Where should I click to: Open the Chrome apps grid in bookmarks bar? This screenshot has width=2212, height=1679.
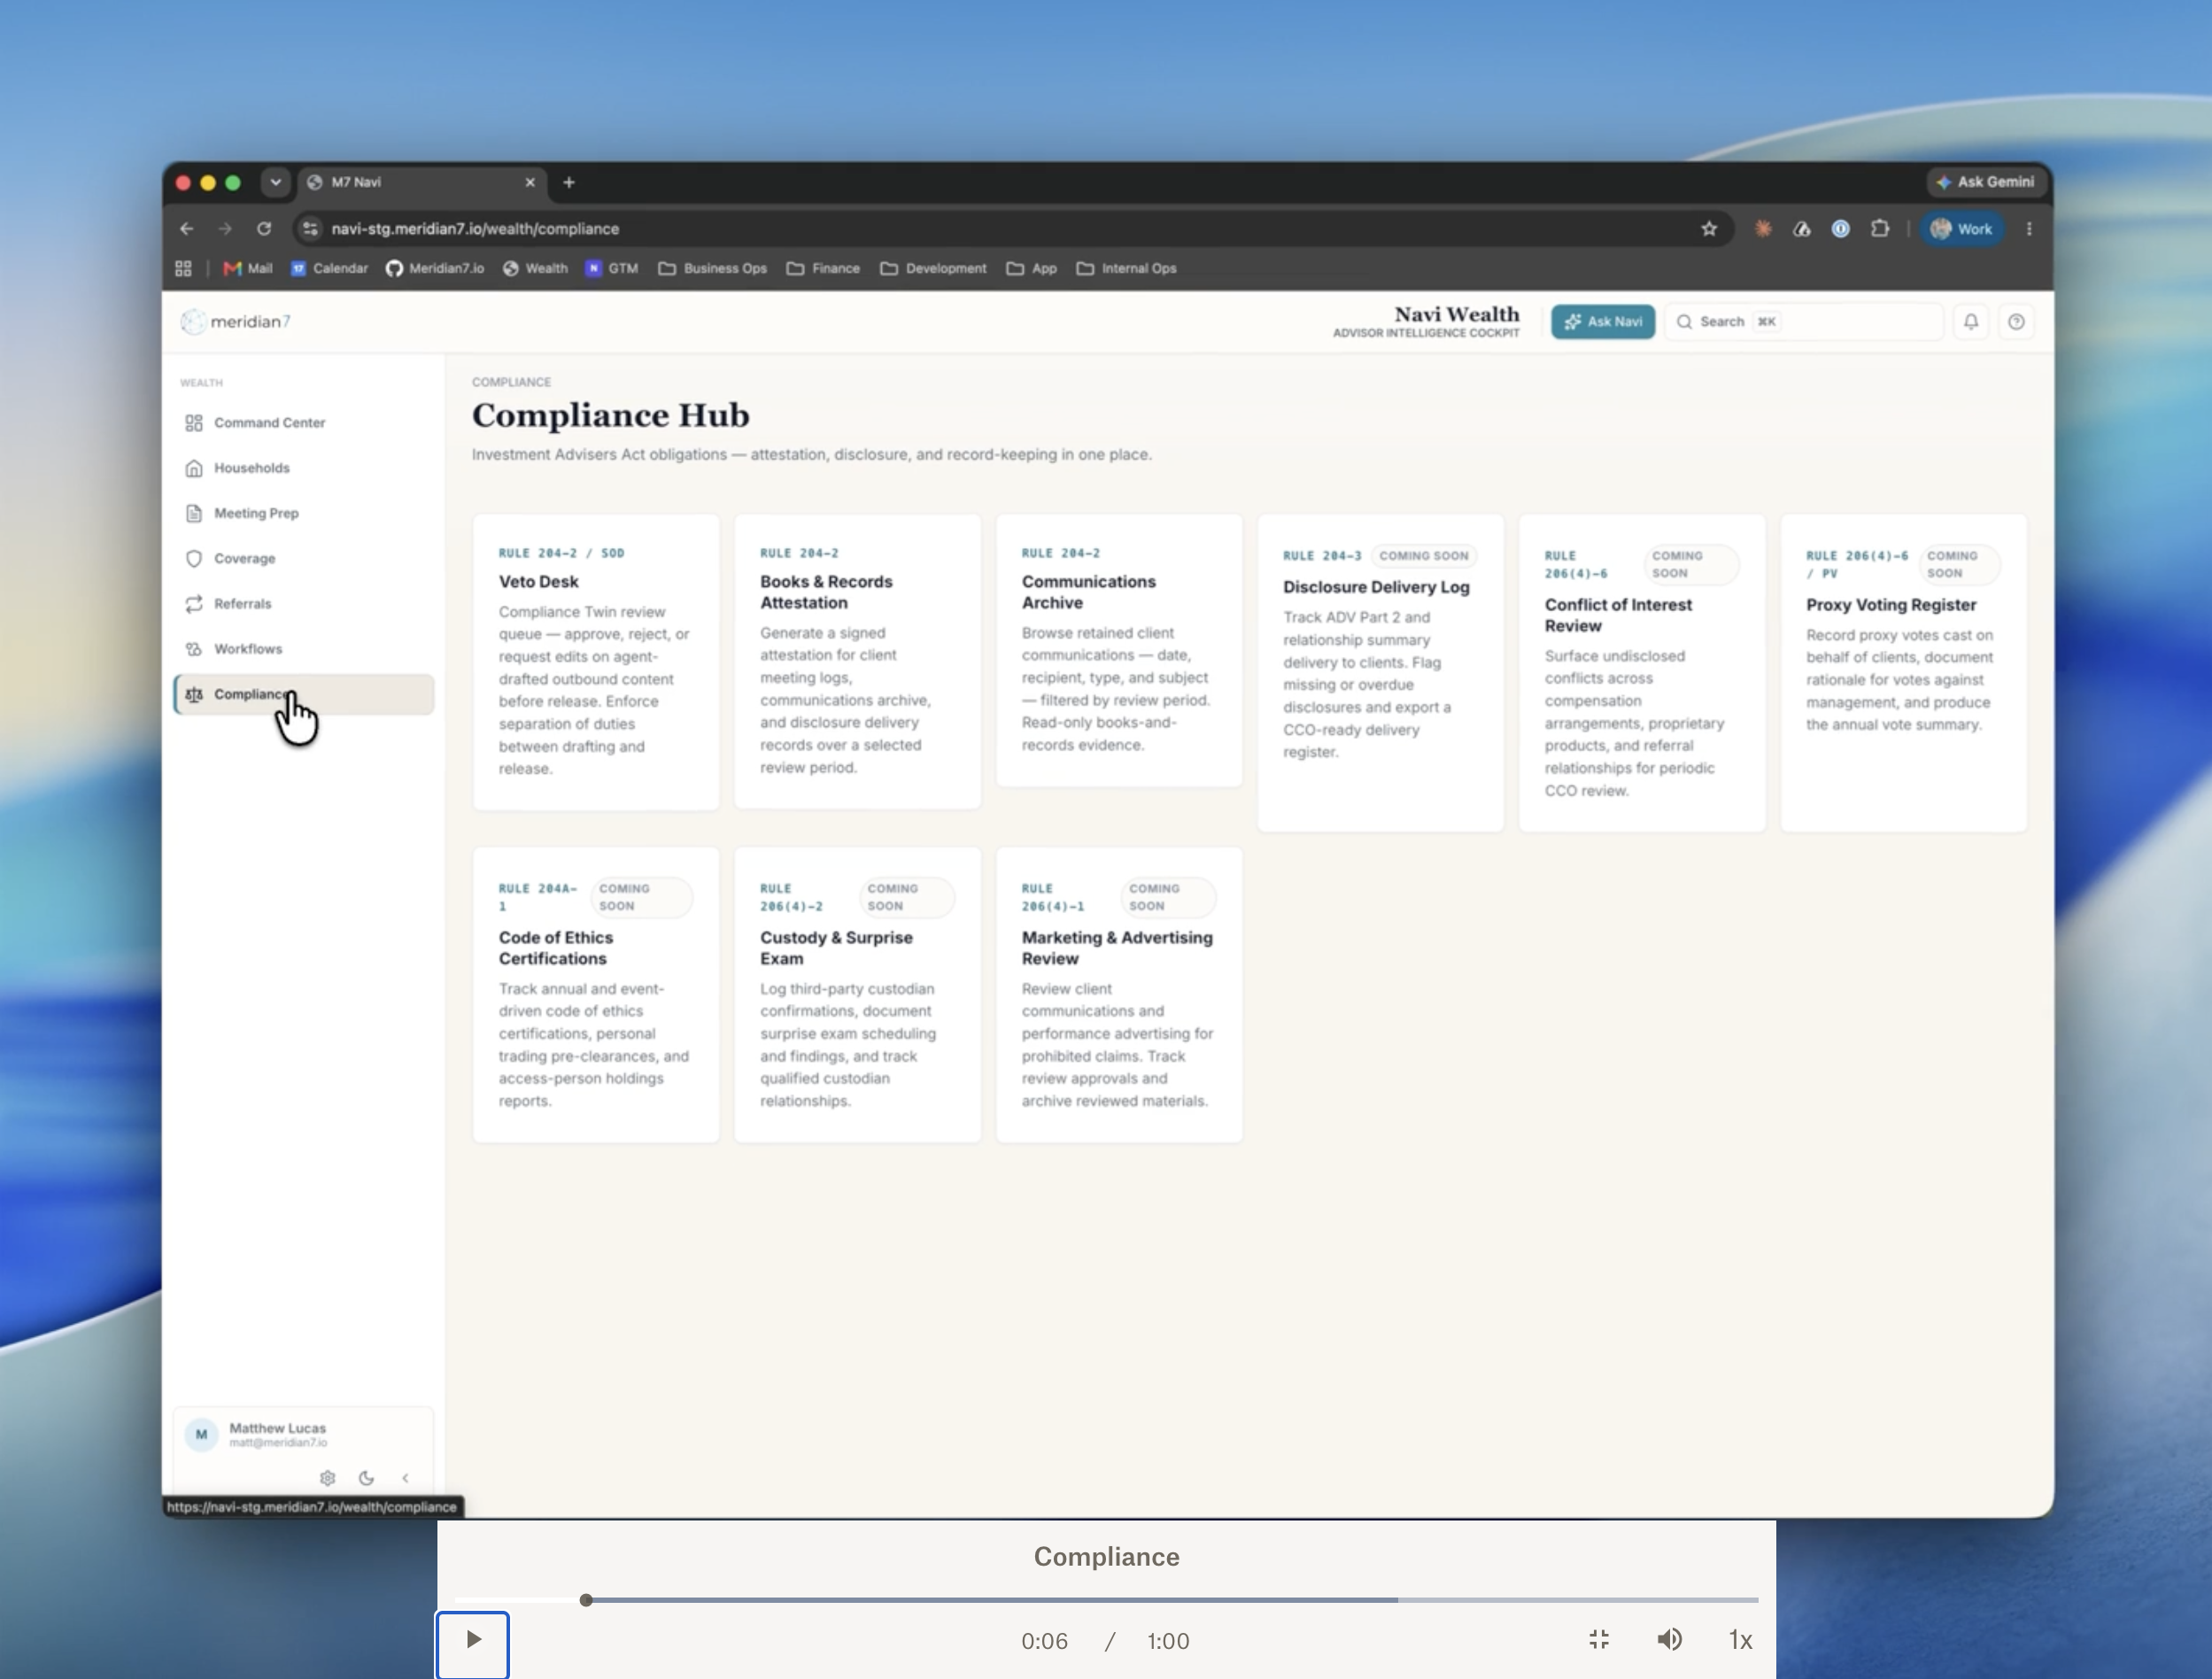coord(183,268)
